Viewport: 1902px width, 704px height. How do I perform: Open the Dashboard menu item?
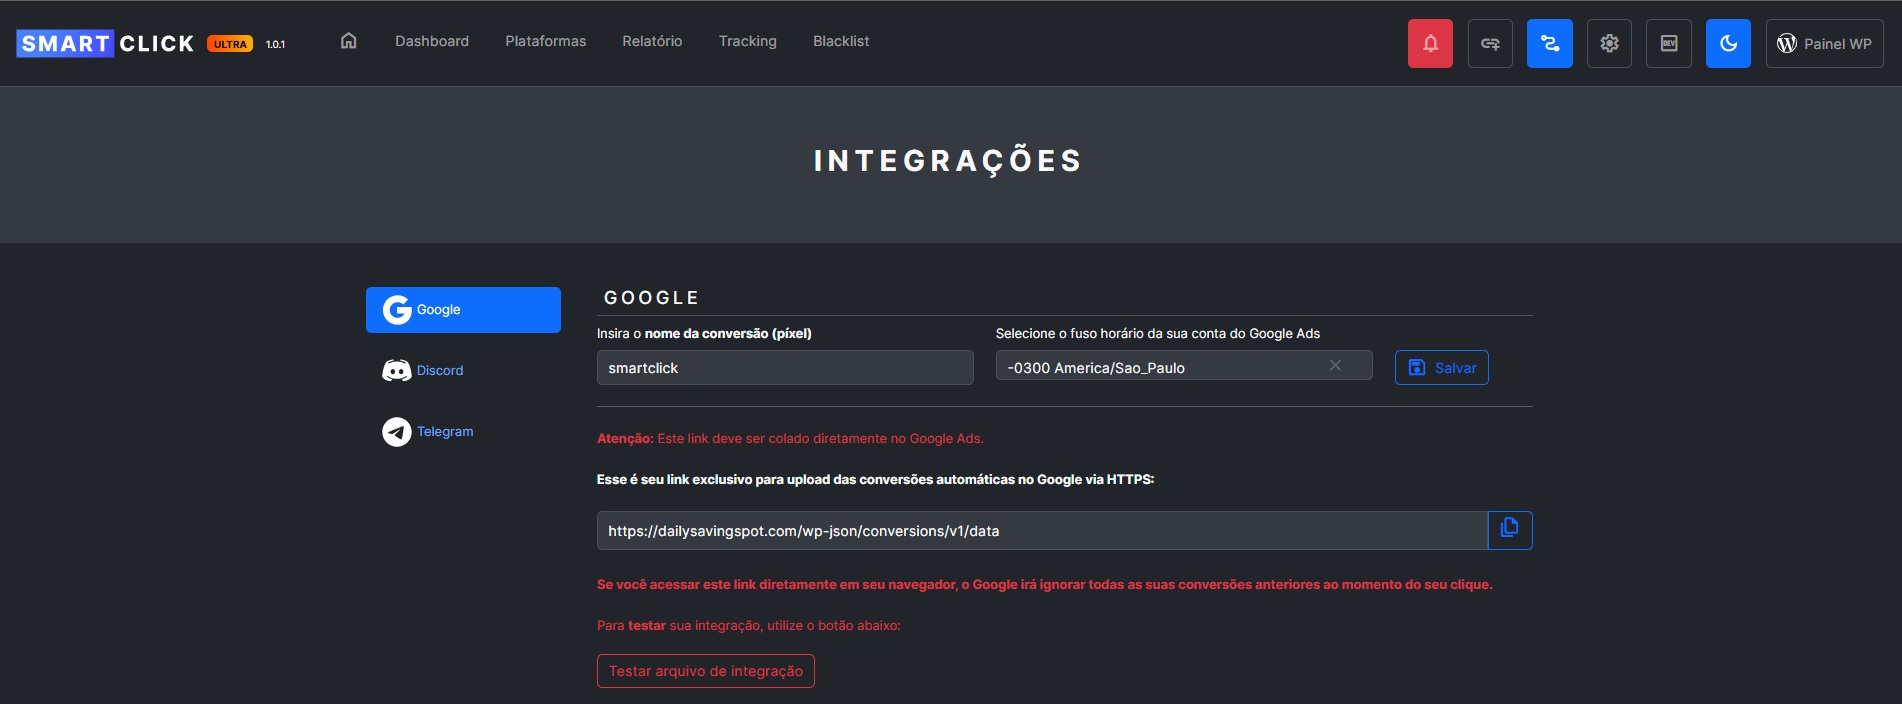click(x=432, y=41)
